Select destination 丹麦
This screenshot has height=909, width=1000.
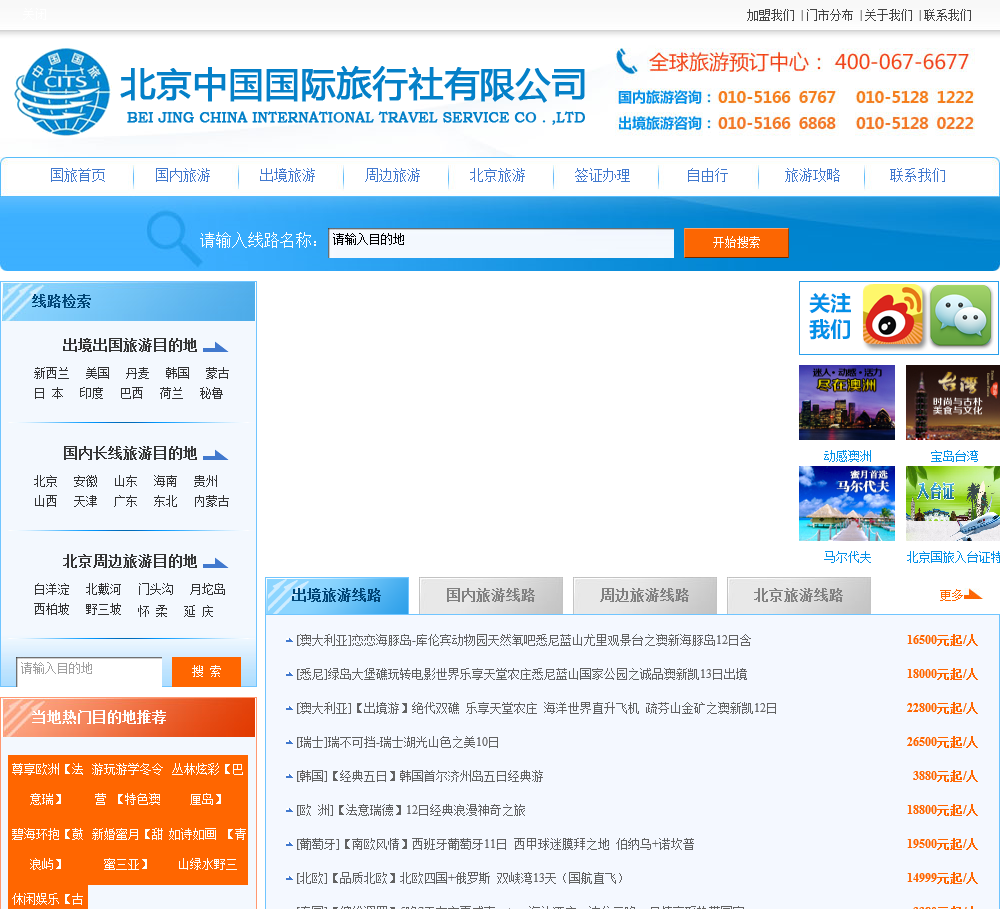[x=137, y=373]
